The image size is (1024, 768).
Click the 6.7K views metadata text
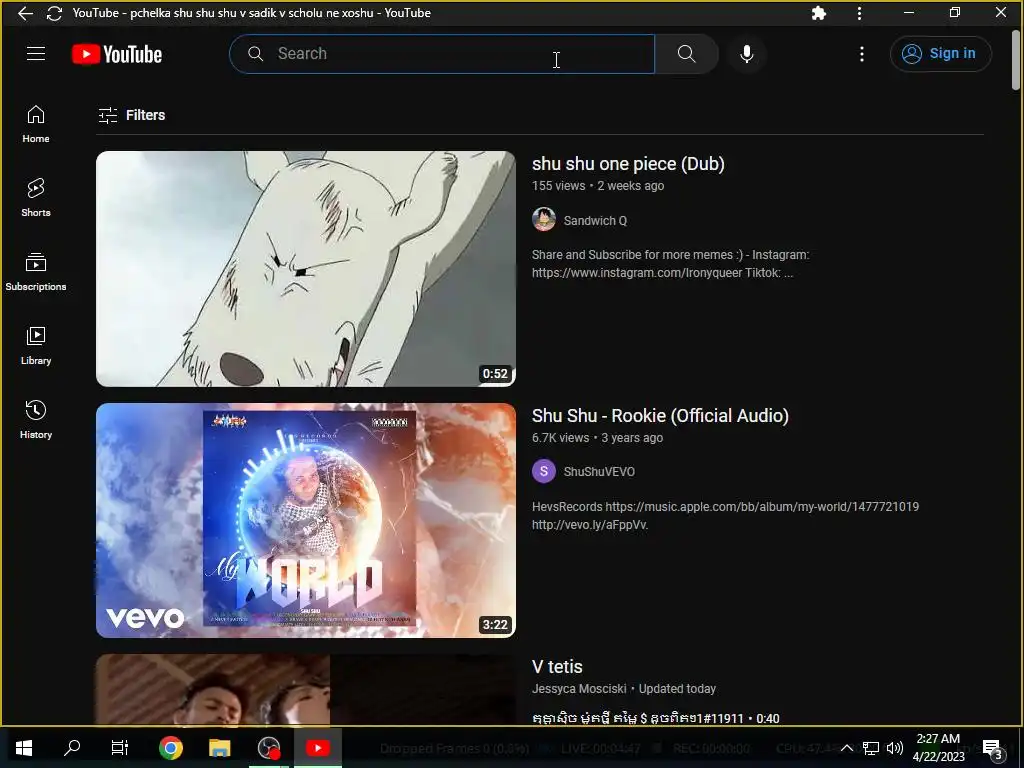(560, 438)
